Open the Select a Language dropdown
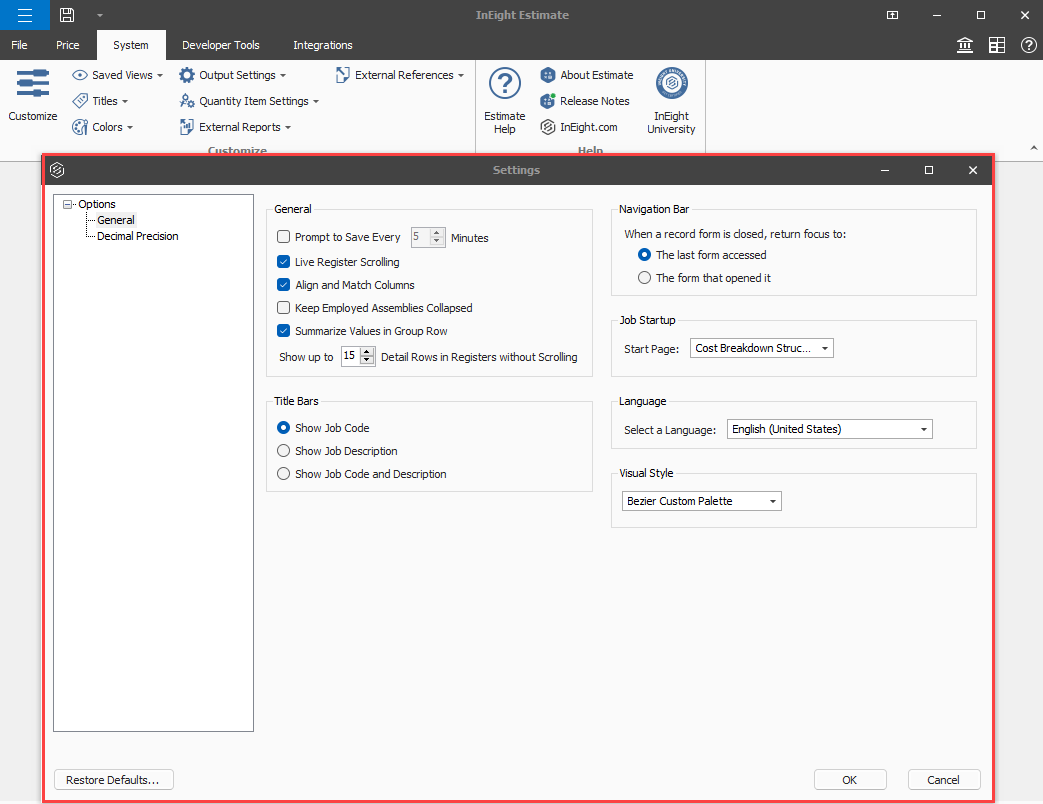 pyautogui.click(x=829, y=430)
